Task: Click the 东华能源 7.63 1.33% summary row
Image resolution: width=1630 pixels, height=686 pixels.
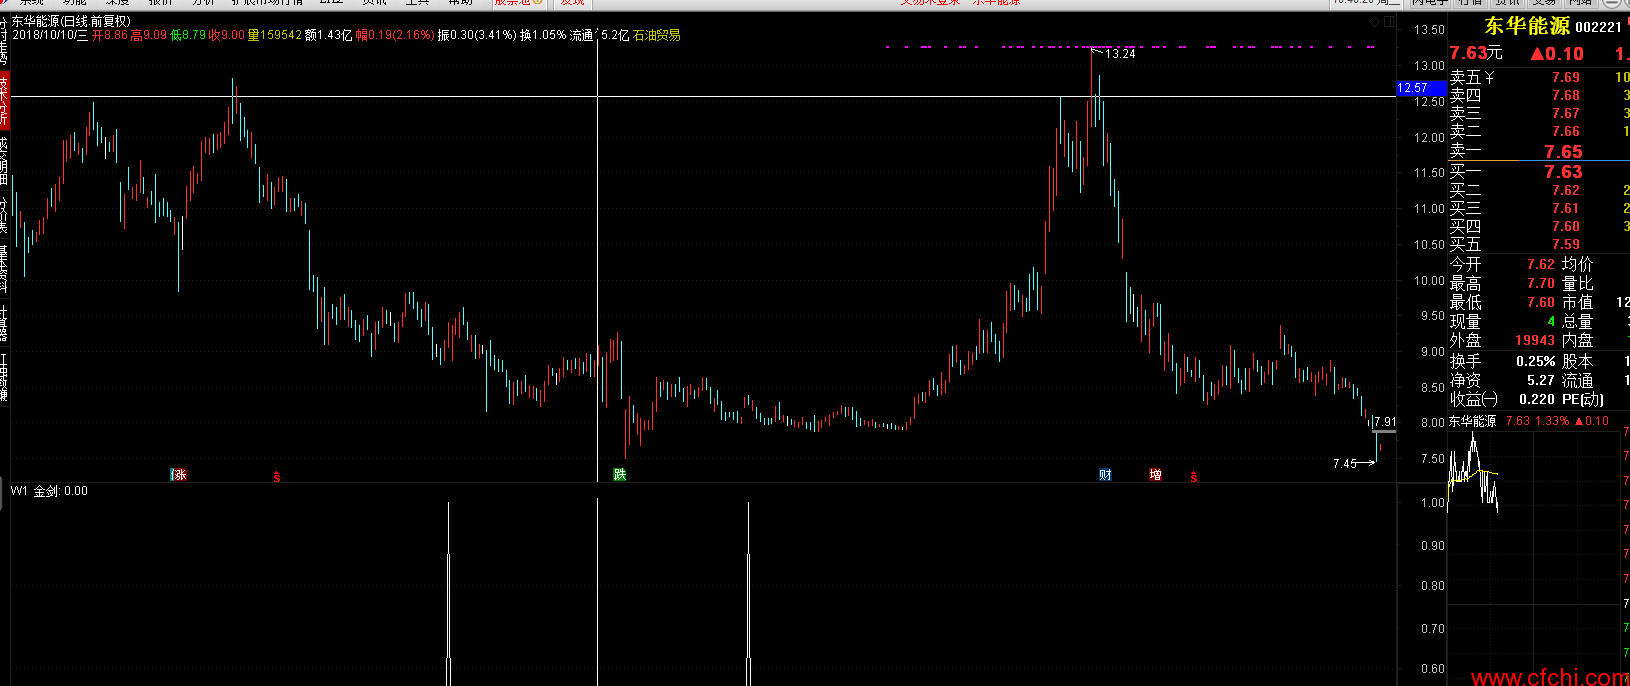Action: click(x=1530, y=421)
